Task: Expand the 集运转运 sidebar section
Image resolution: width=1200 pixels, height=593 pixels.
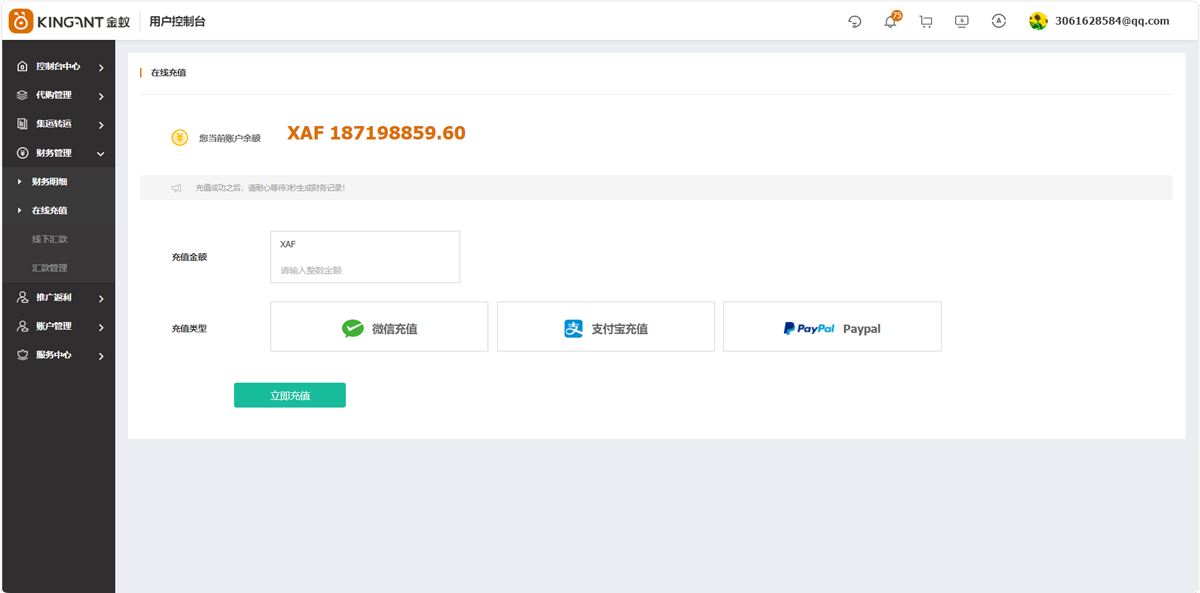Action: click(58, 124)
